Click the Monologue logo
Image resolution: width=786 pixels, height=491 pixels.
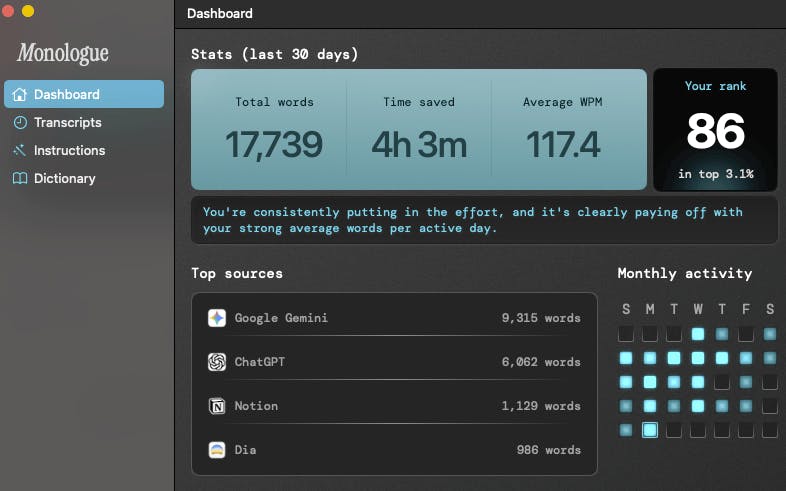(x=63, y=53)
